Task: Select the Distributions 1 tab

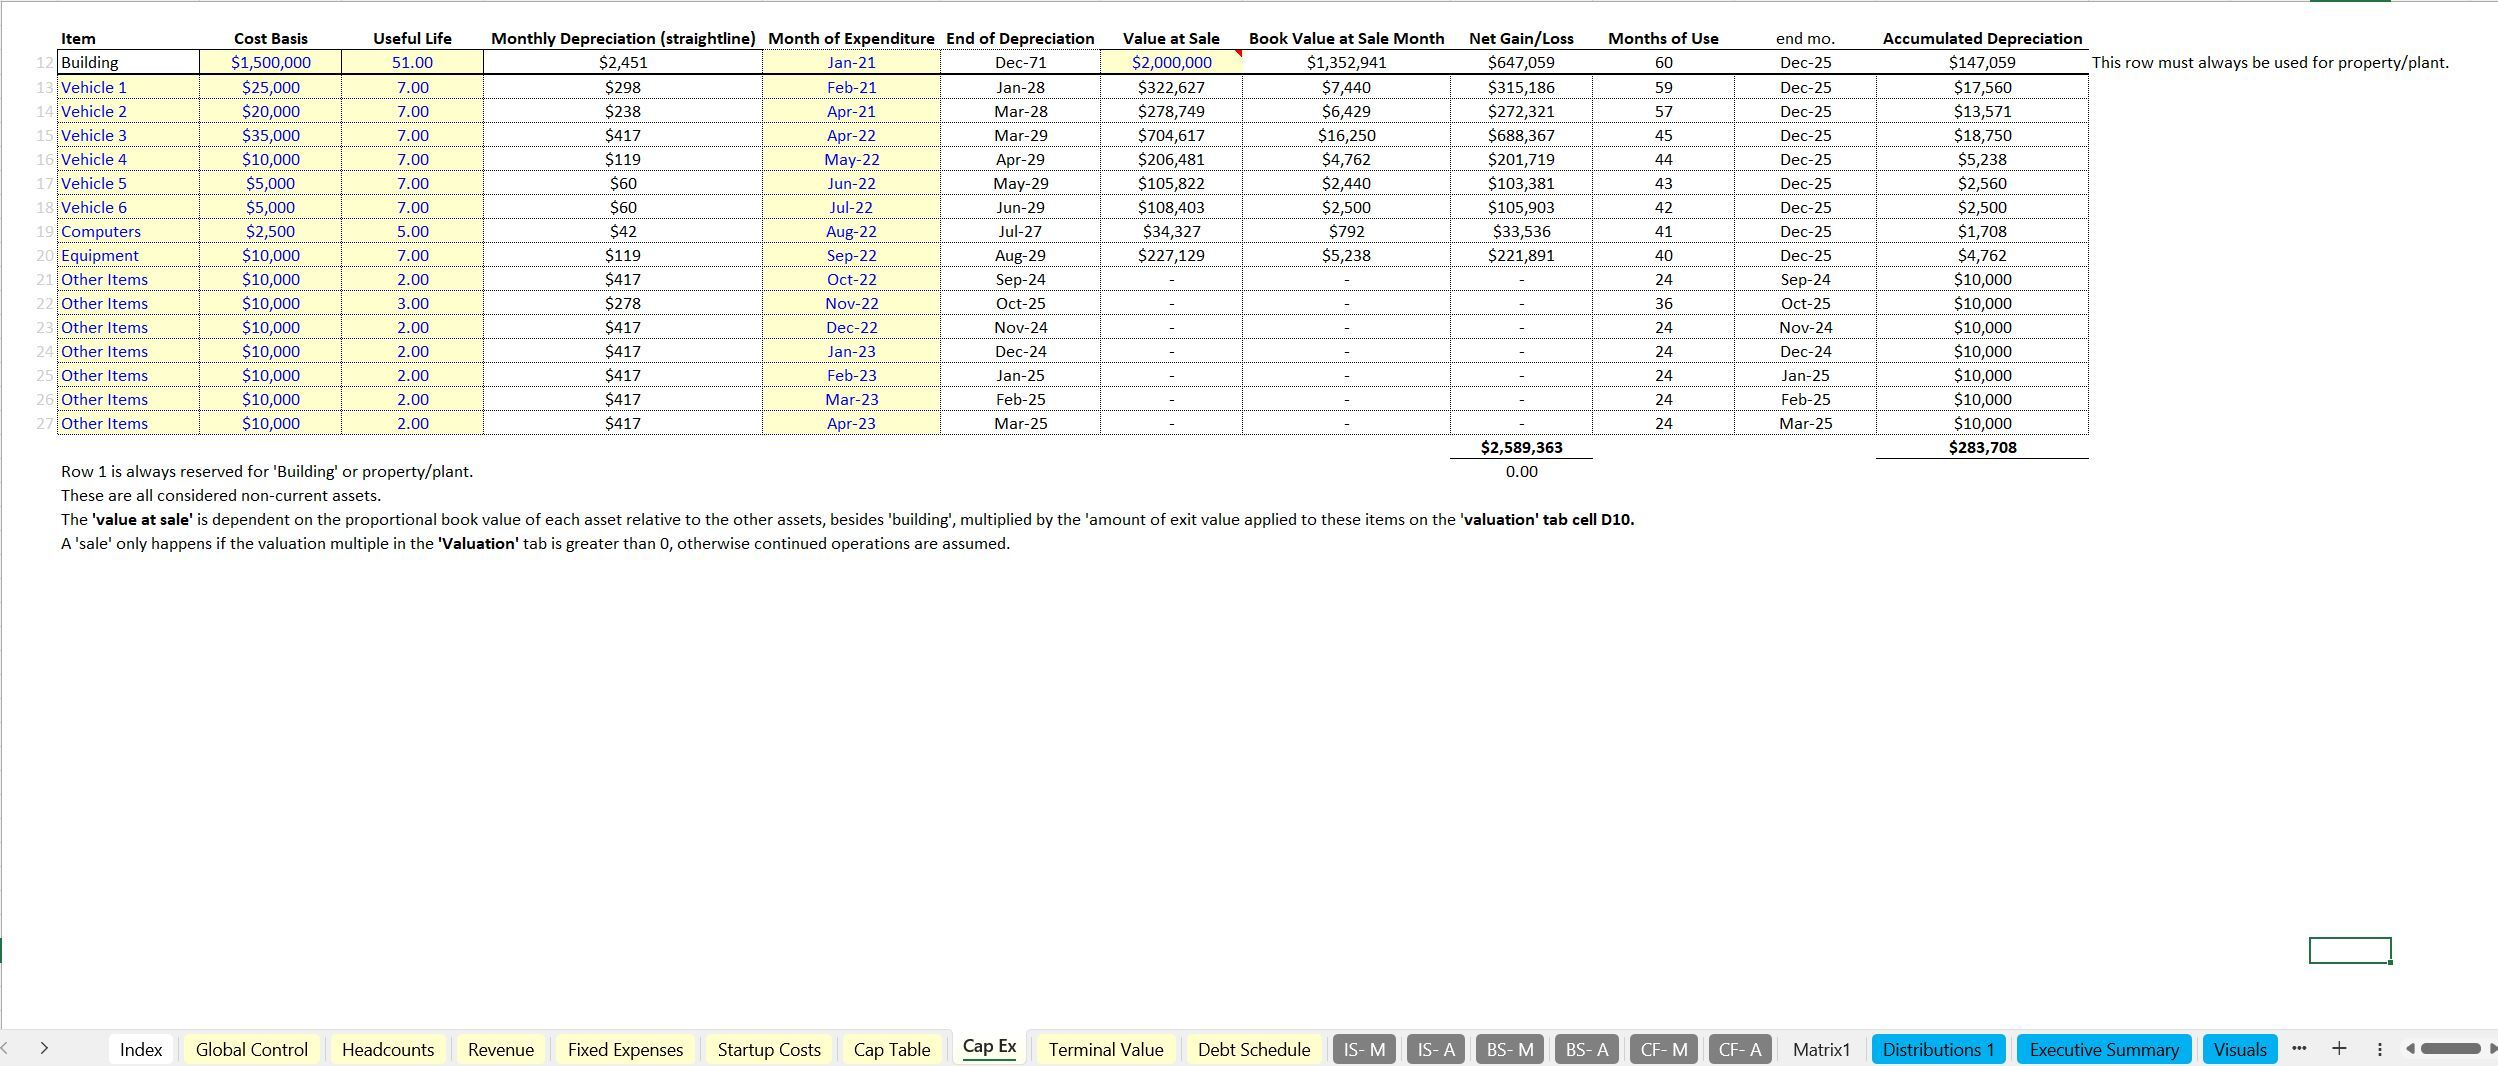Action: pyautogui.click(x=1938, y=1049)
